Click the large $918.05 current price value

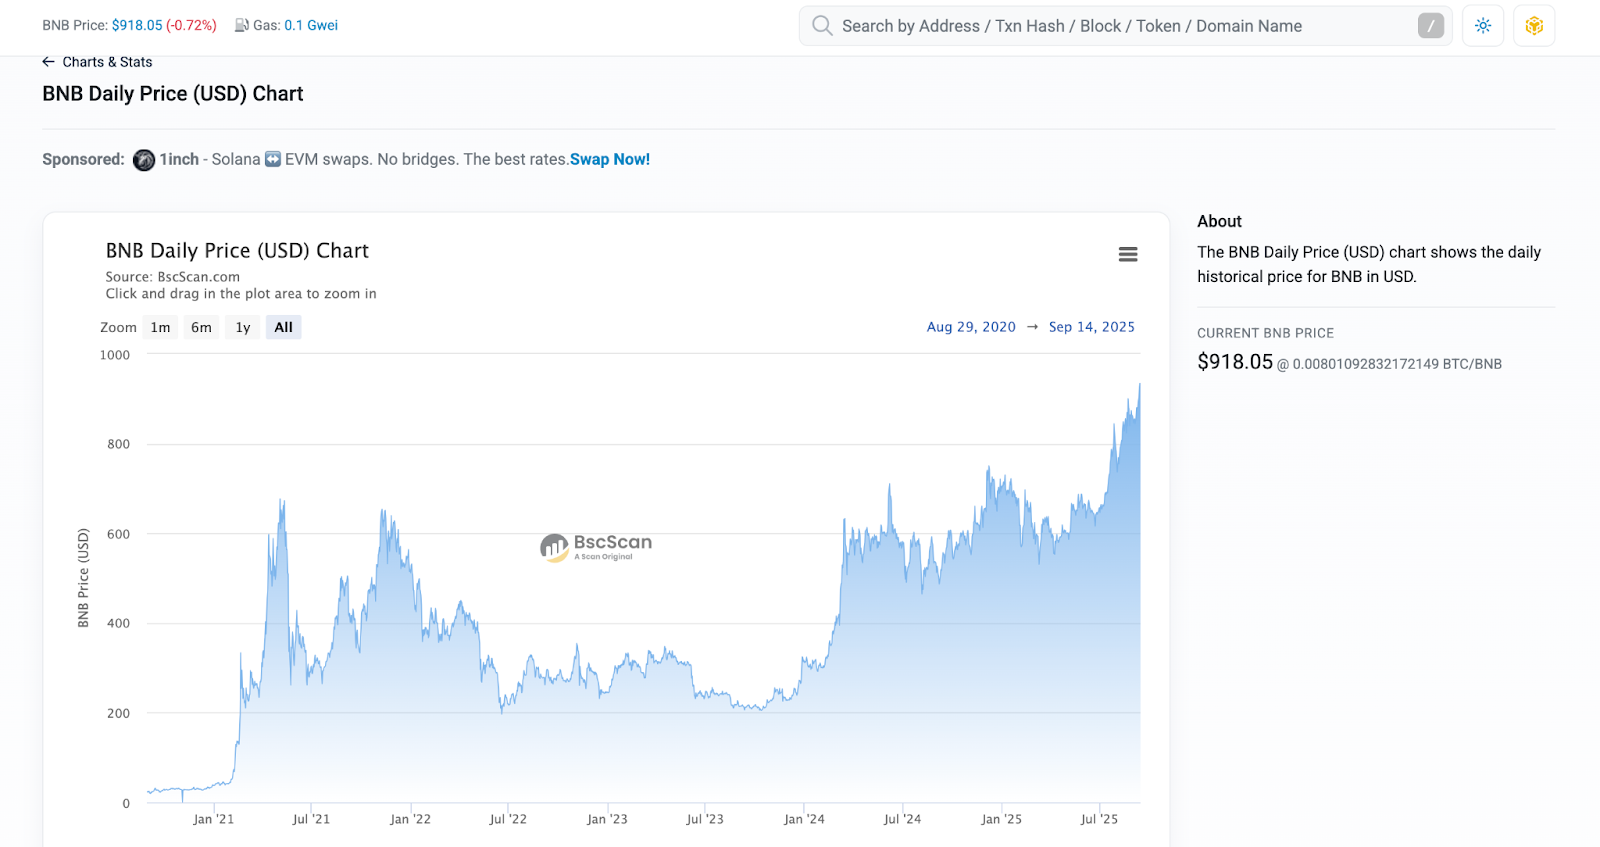pos(1235,362)
